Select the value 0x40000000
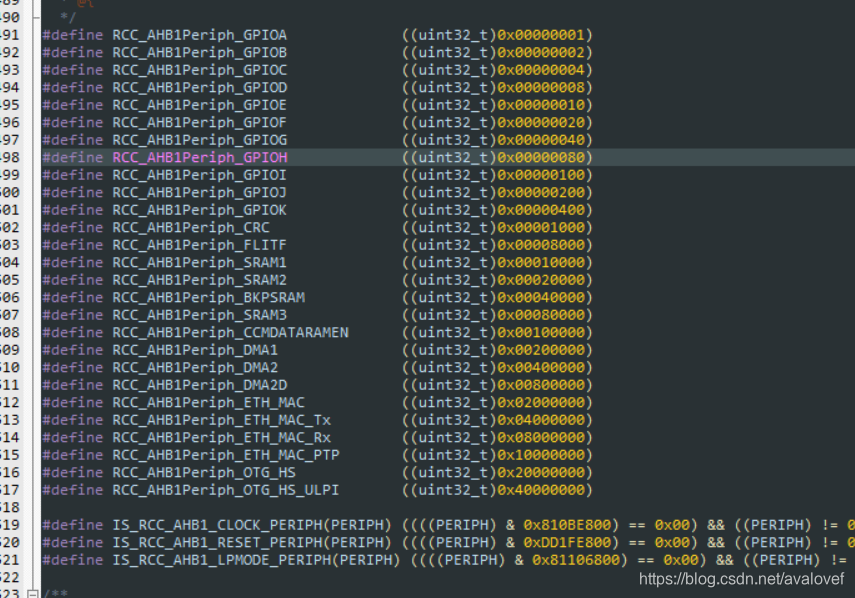The image size is (855, 598). [x=541, y=490]
